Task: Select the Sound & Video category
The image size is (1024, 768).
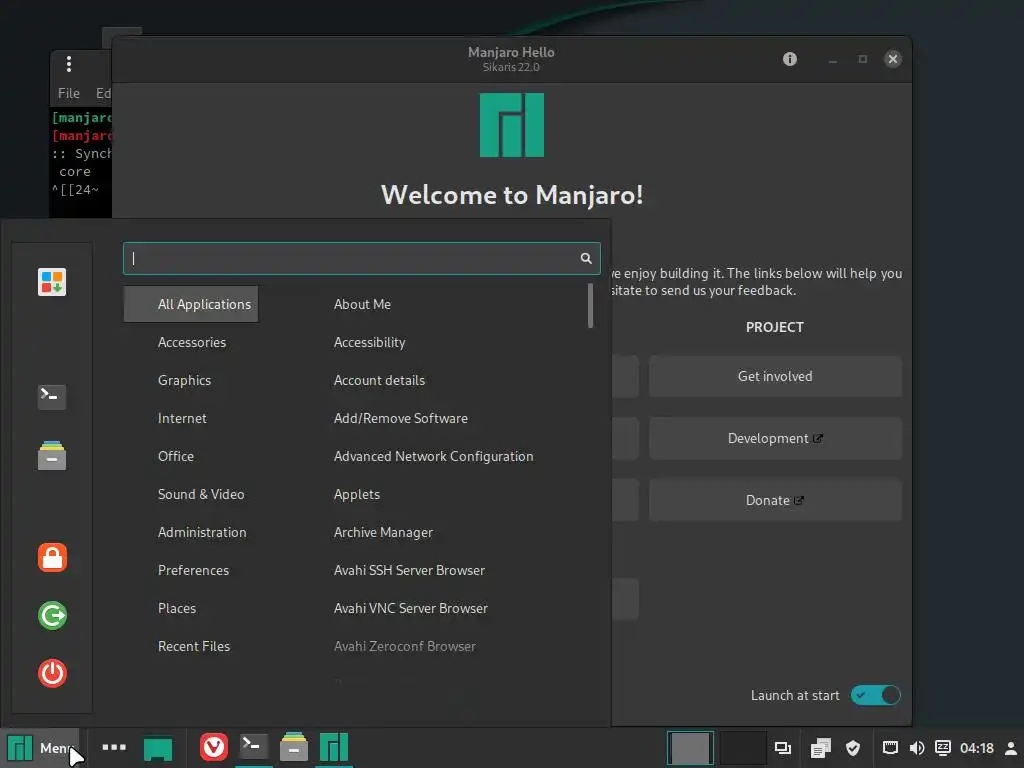Action: click(x=191, y=494)
